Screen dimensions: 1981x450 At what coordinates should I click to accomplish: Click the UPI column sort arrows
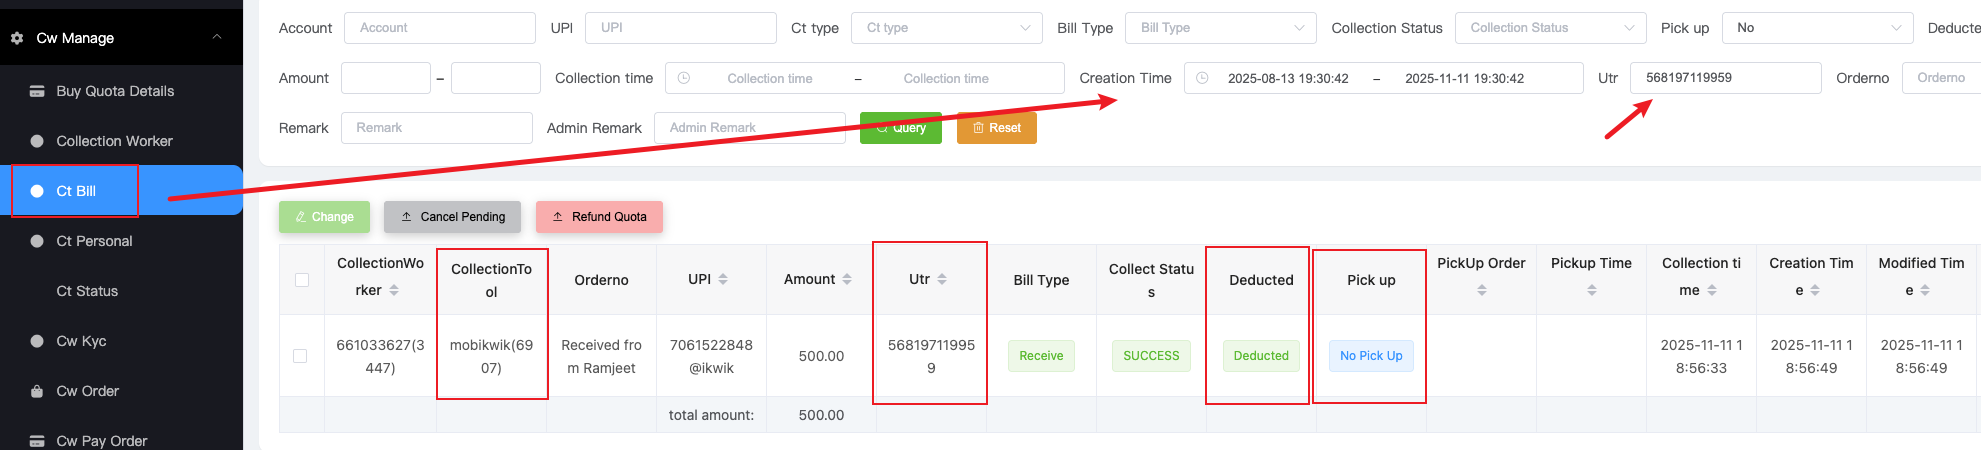[723, 280]
